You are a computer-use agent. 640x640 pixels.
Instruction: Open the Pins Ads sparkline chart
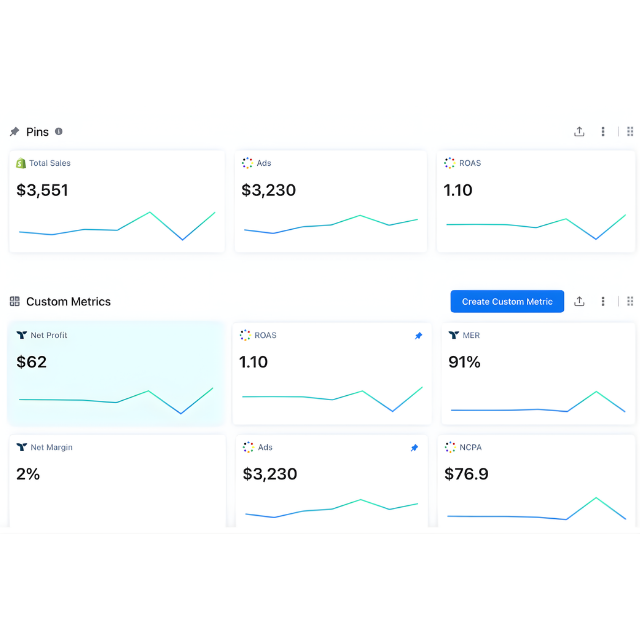point(331,224)
